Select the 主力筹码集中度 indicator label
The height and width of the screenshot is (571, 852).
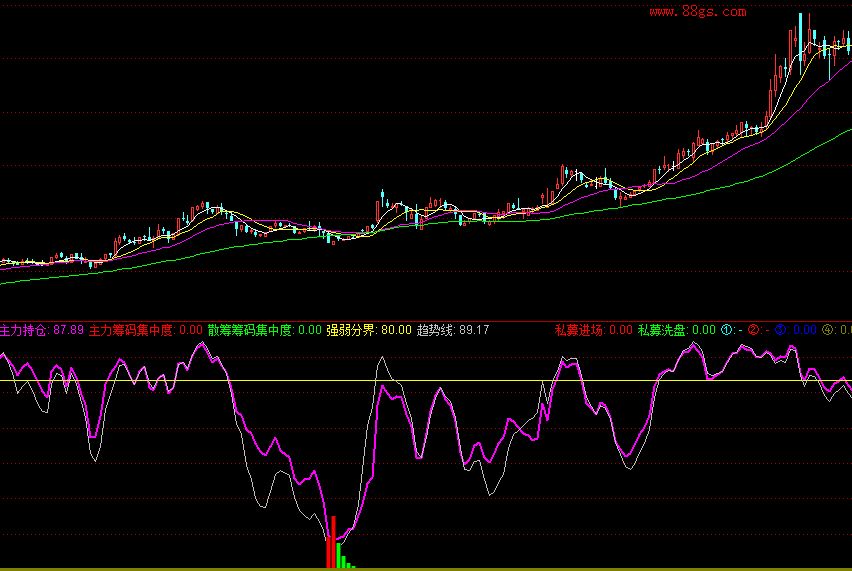(x=131, y=330)
